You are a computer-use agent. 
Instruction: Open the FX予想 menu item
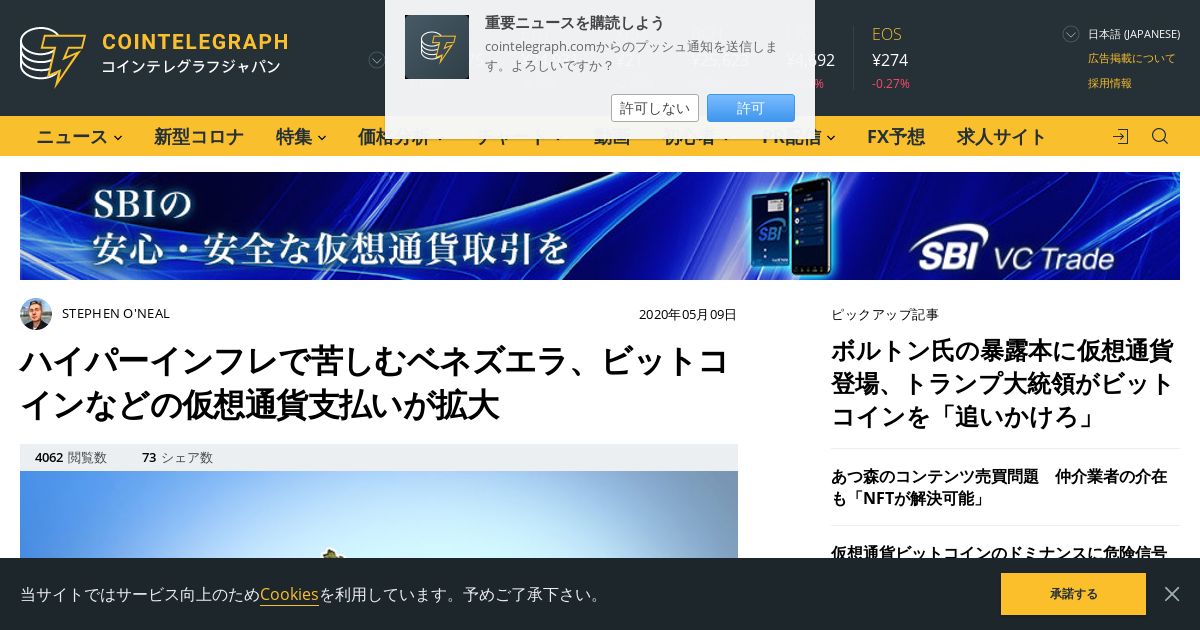click(896, 136)
